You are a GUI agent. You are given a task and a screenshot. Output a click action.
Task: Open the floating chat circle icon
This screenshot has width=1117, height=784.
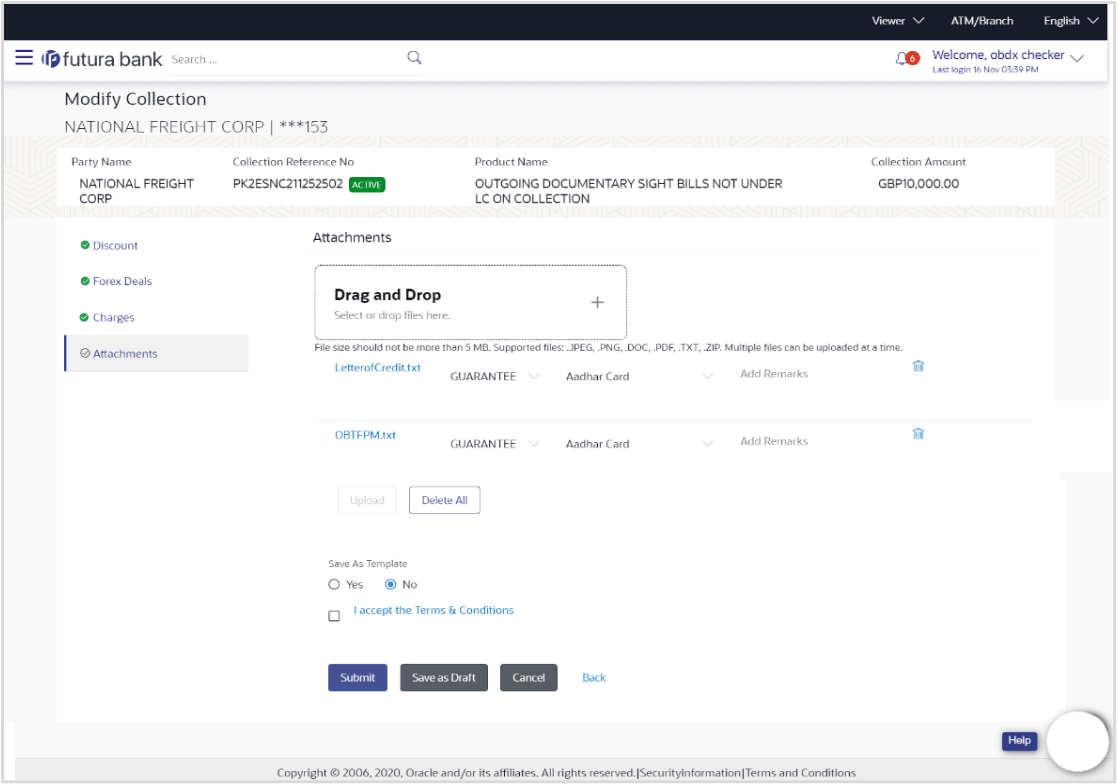coord(1079,742)
